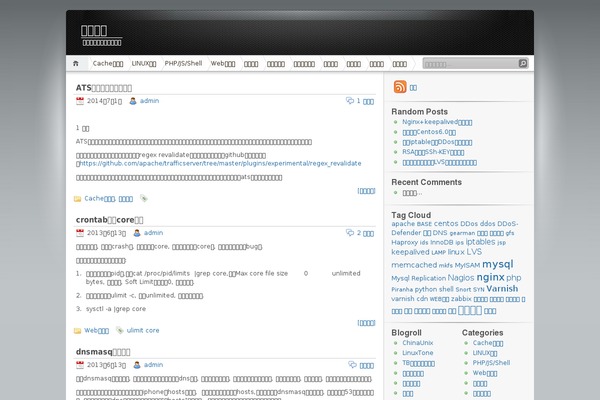Click the keepalived tag
Image resolution: width=600 pixels, height=400 pixels.
[x=410, y=252]
